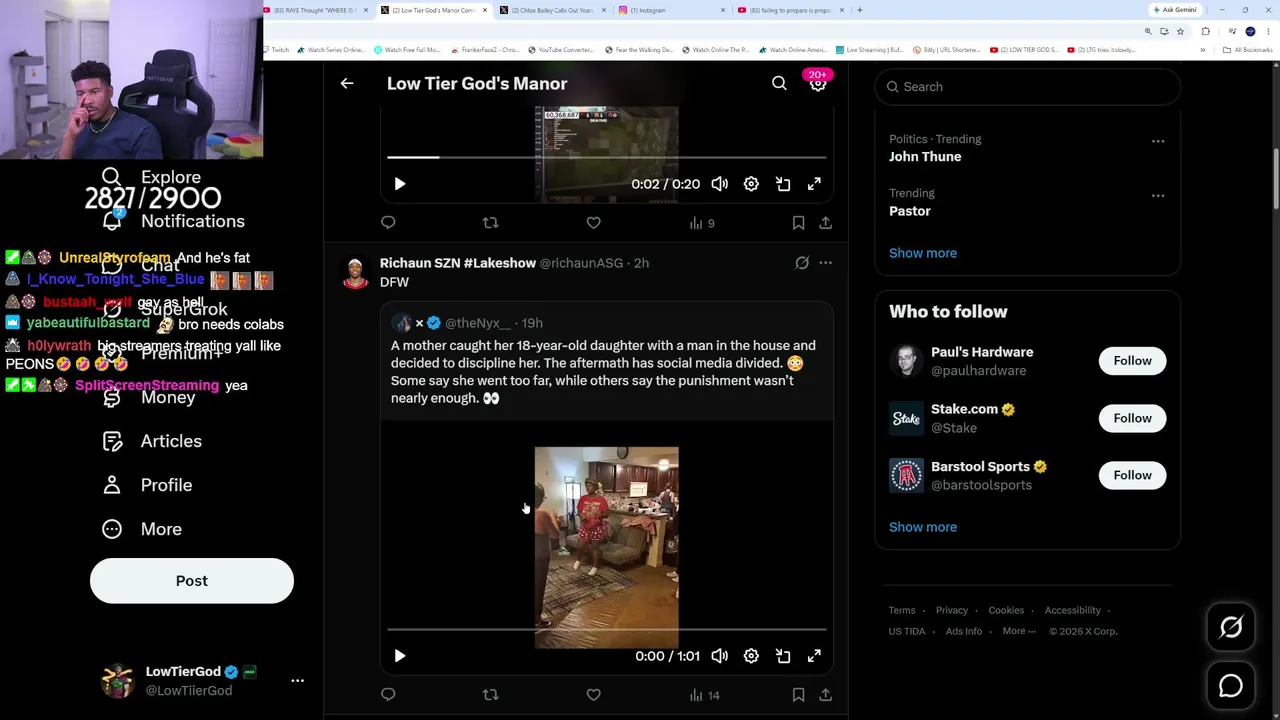Enable picture-in-picture on the 1:01 video
The image size is (1280, 720).
(x=783, y=656)
